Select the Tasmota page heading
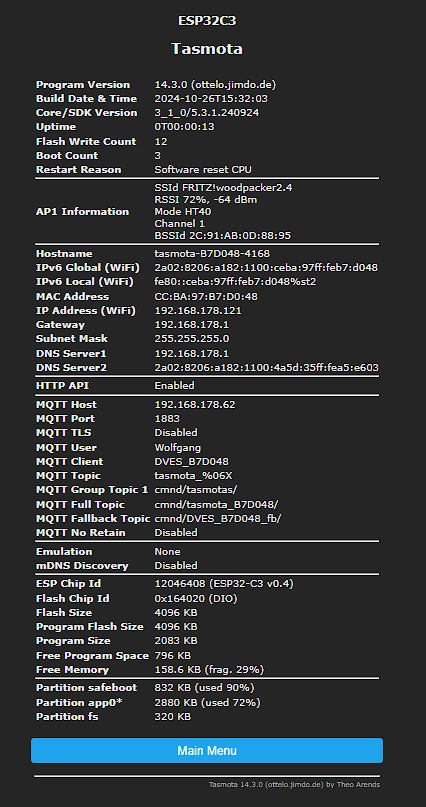The height and width of the screenshot is (807, 426). coord(207,49)
